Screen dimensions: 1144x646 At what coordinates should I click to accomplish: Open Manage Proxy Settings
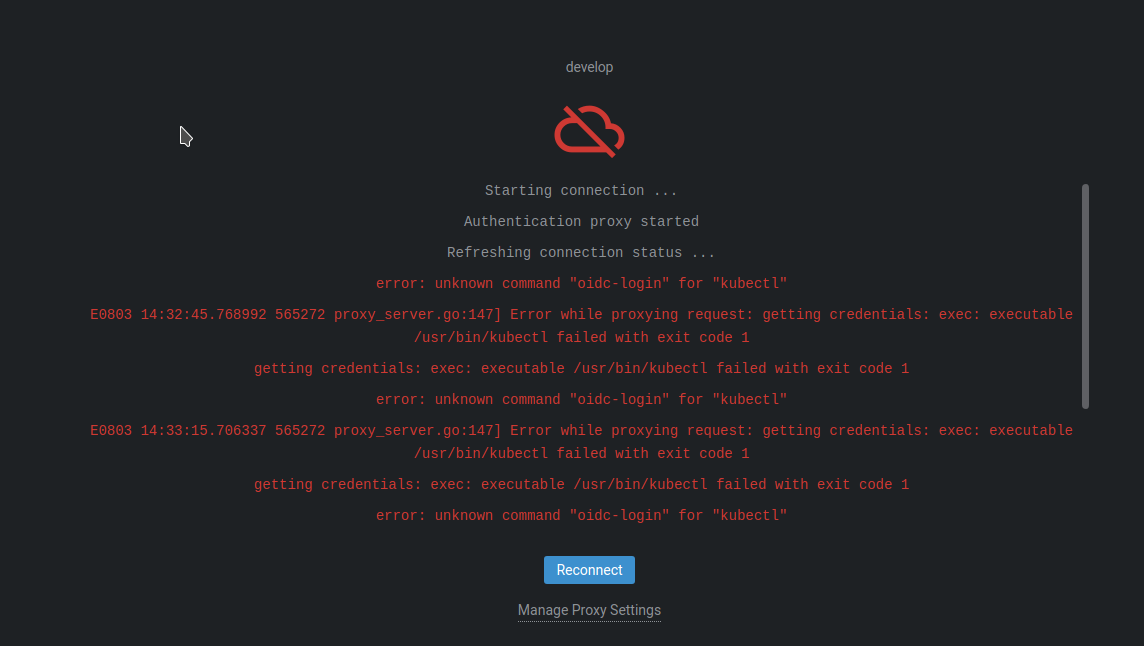(x=589, y=610)
